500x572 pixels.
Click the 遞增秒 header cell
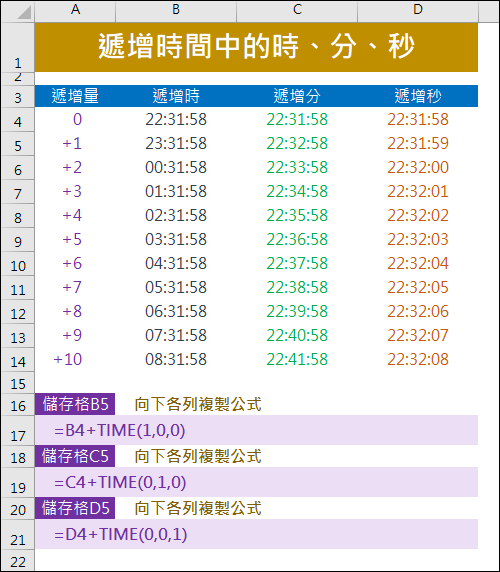click(418, 96)
